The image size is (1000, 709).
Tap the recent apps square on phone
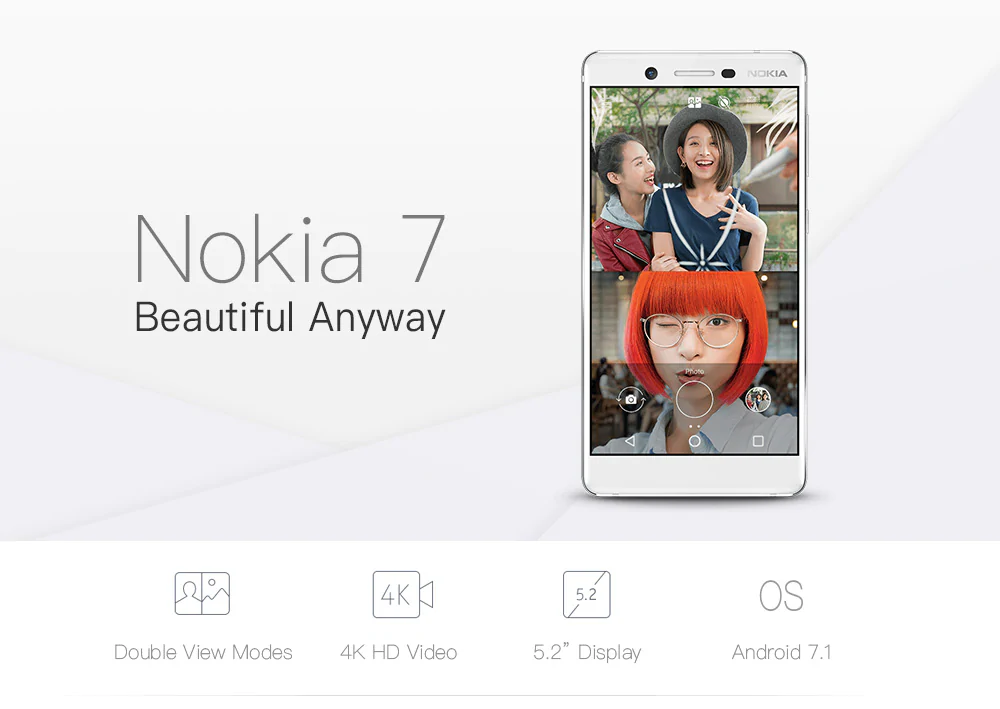758,441
